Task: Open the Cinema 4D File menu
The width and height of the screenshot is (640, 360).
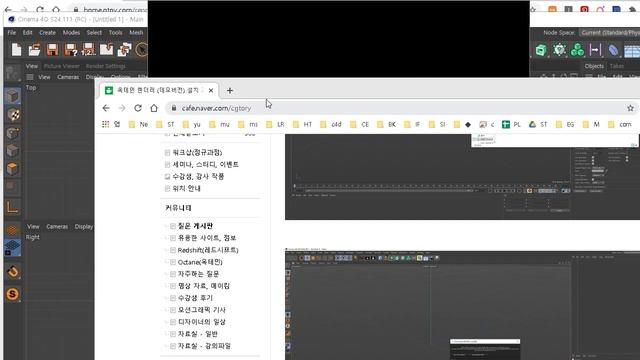Action: 12,33
